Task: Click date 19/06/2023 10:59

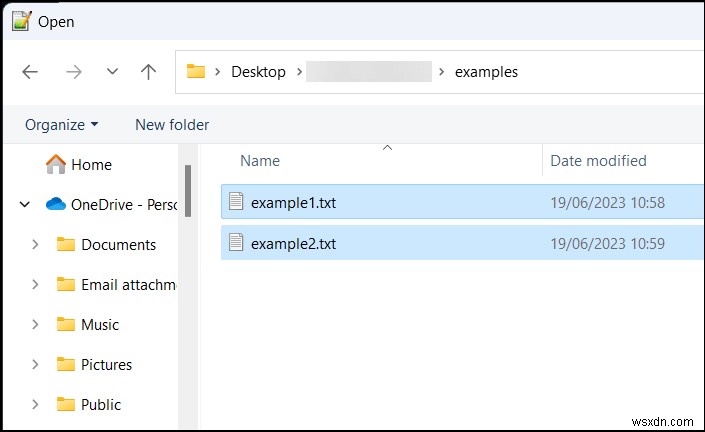Action: 608,244
